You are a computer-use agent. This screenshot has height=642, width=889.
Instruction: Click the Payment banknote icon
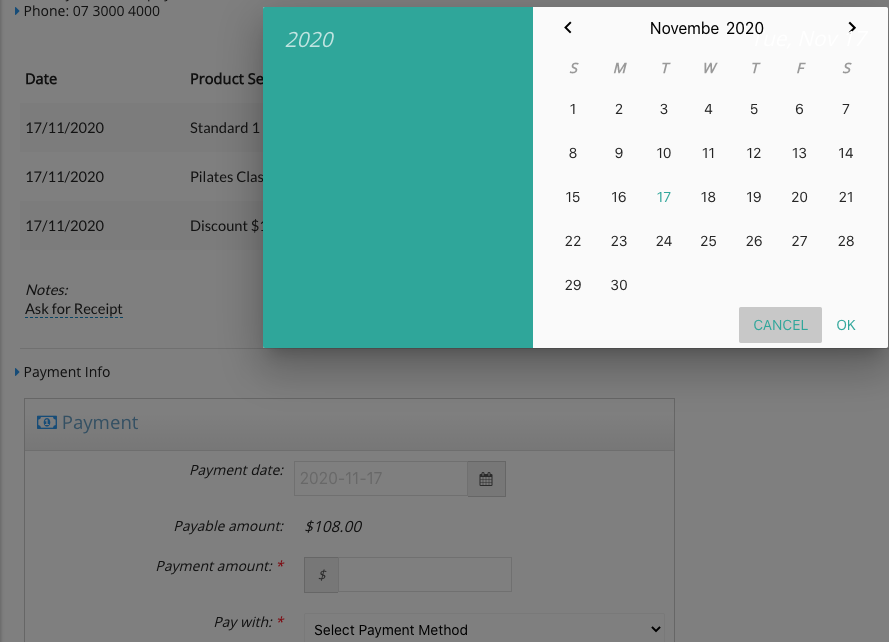(46, 423)
